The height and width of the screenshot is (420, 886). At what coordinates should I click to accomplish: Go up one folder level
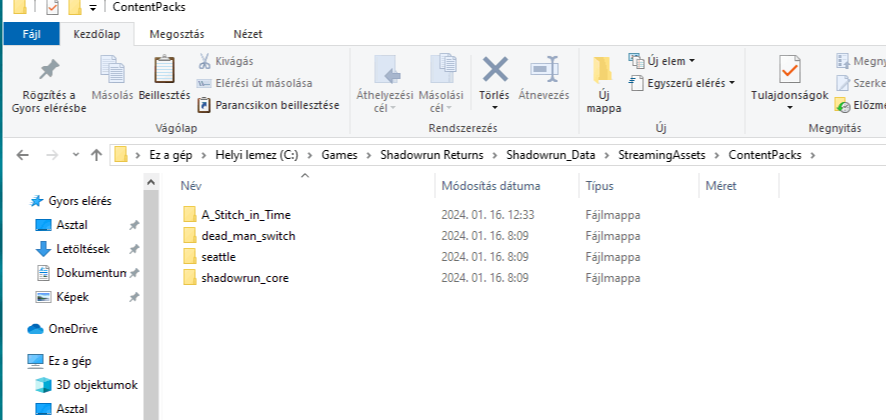click(x=97, y=155)
